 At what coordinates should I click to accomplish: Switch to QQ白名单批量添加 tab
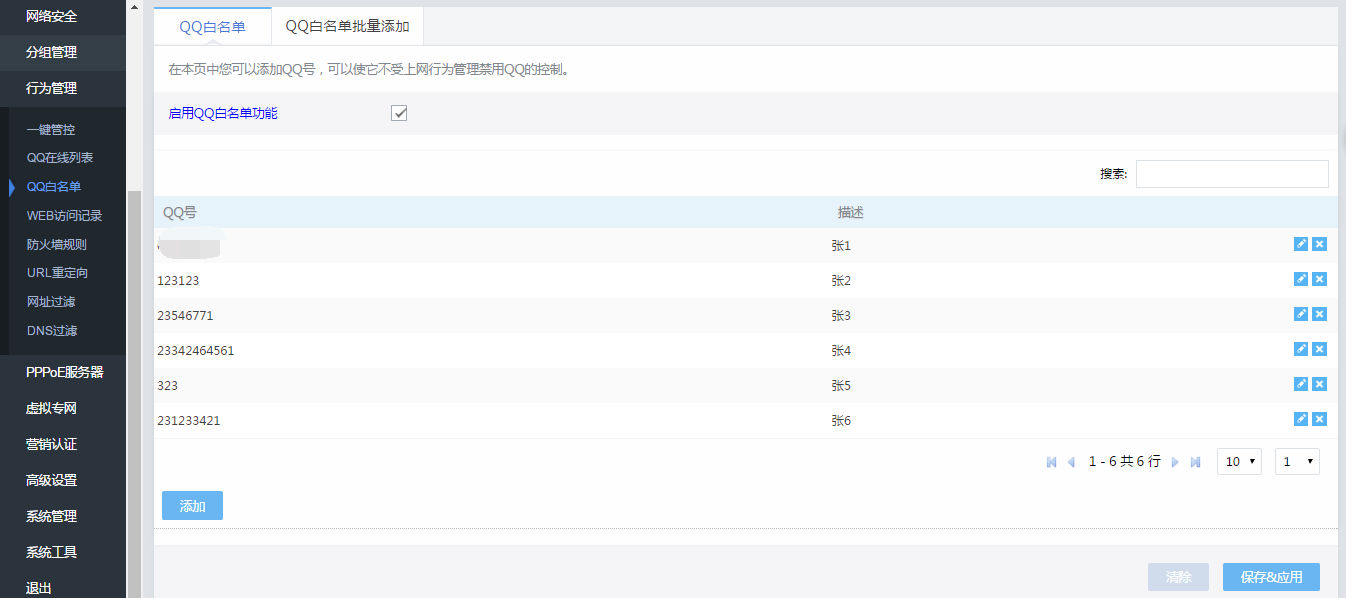347,27
